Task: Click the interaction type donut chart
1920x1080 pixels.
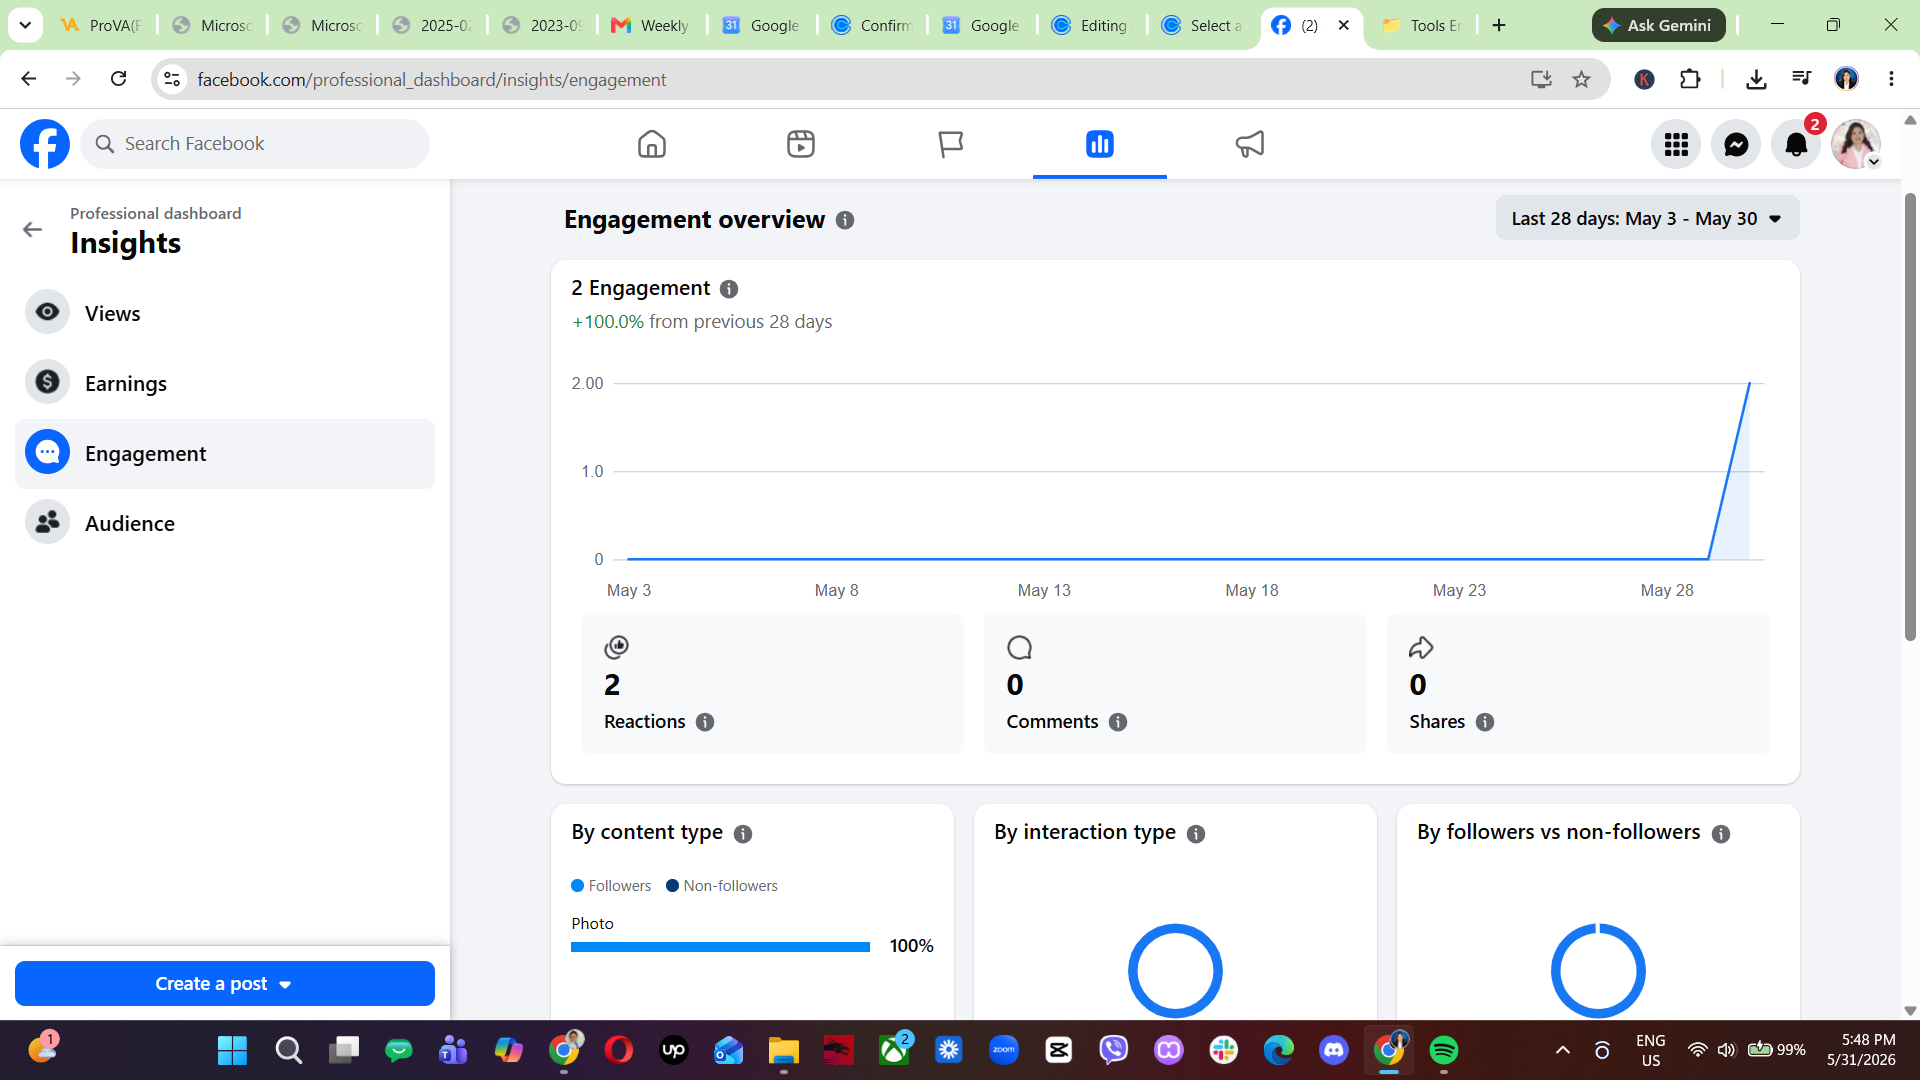Action: click(x=1175, y=970)
